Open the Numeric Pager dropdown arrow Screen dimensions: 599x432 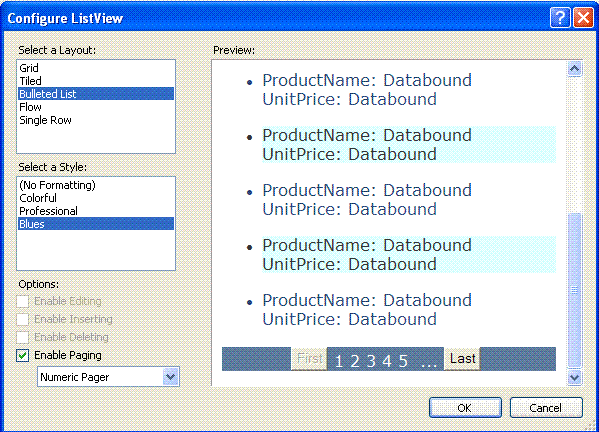[170, 377]
